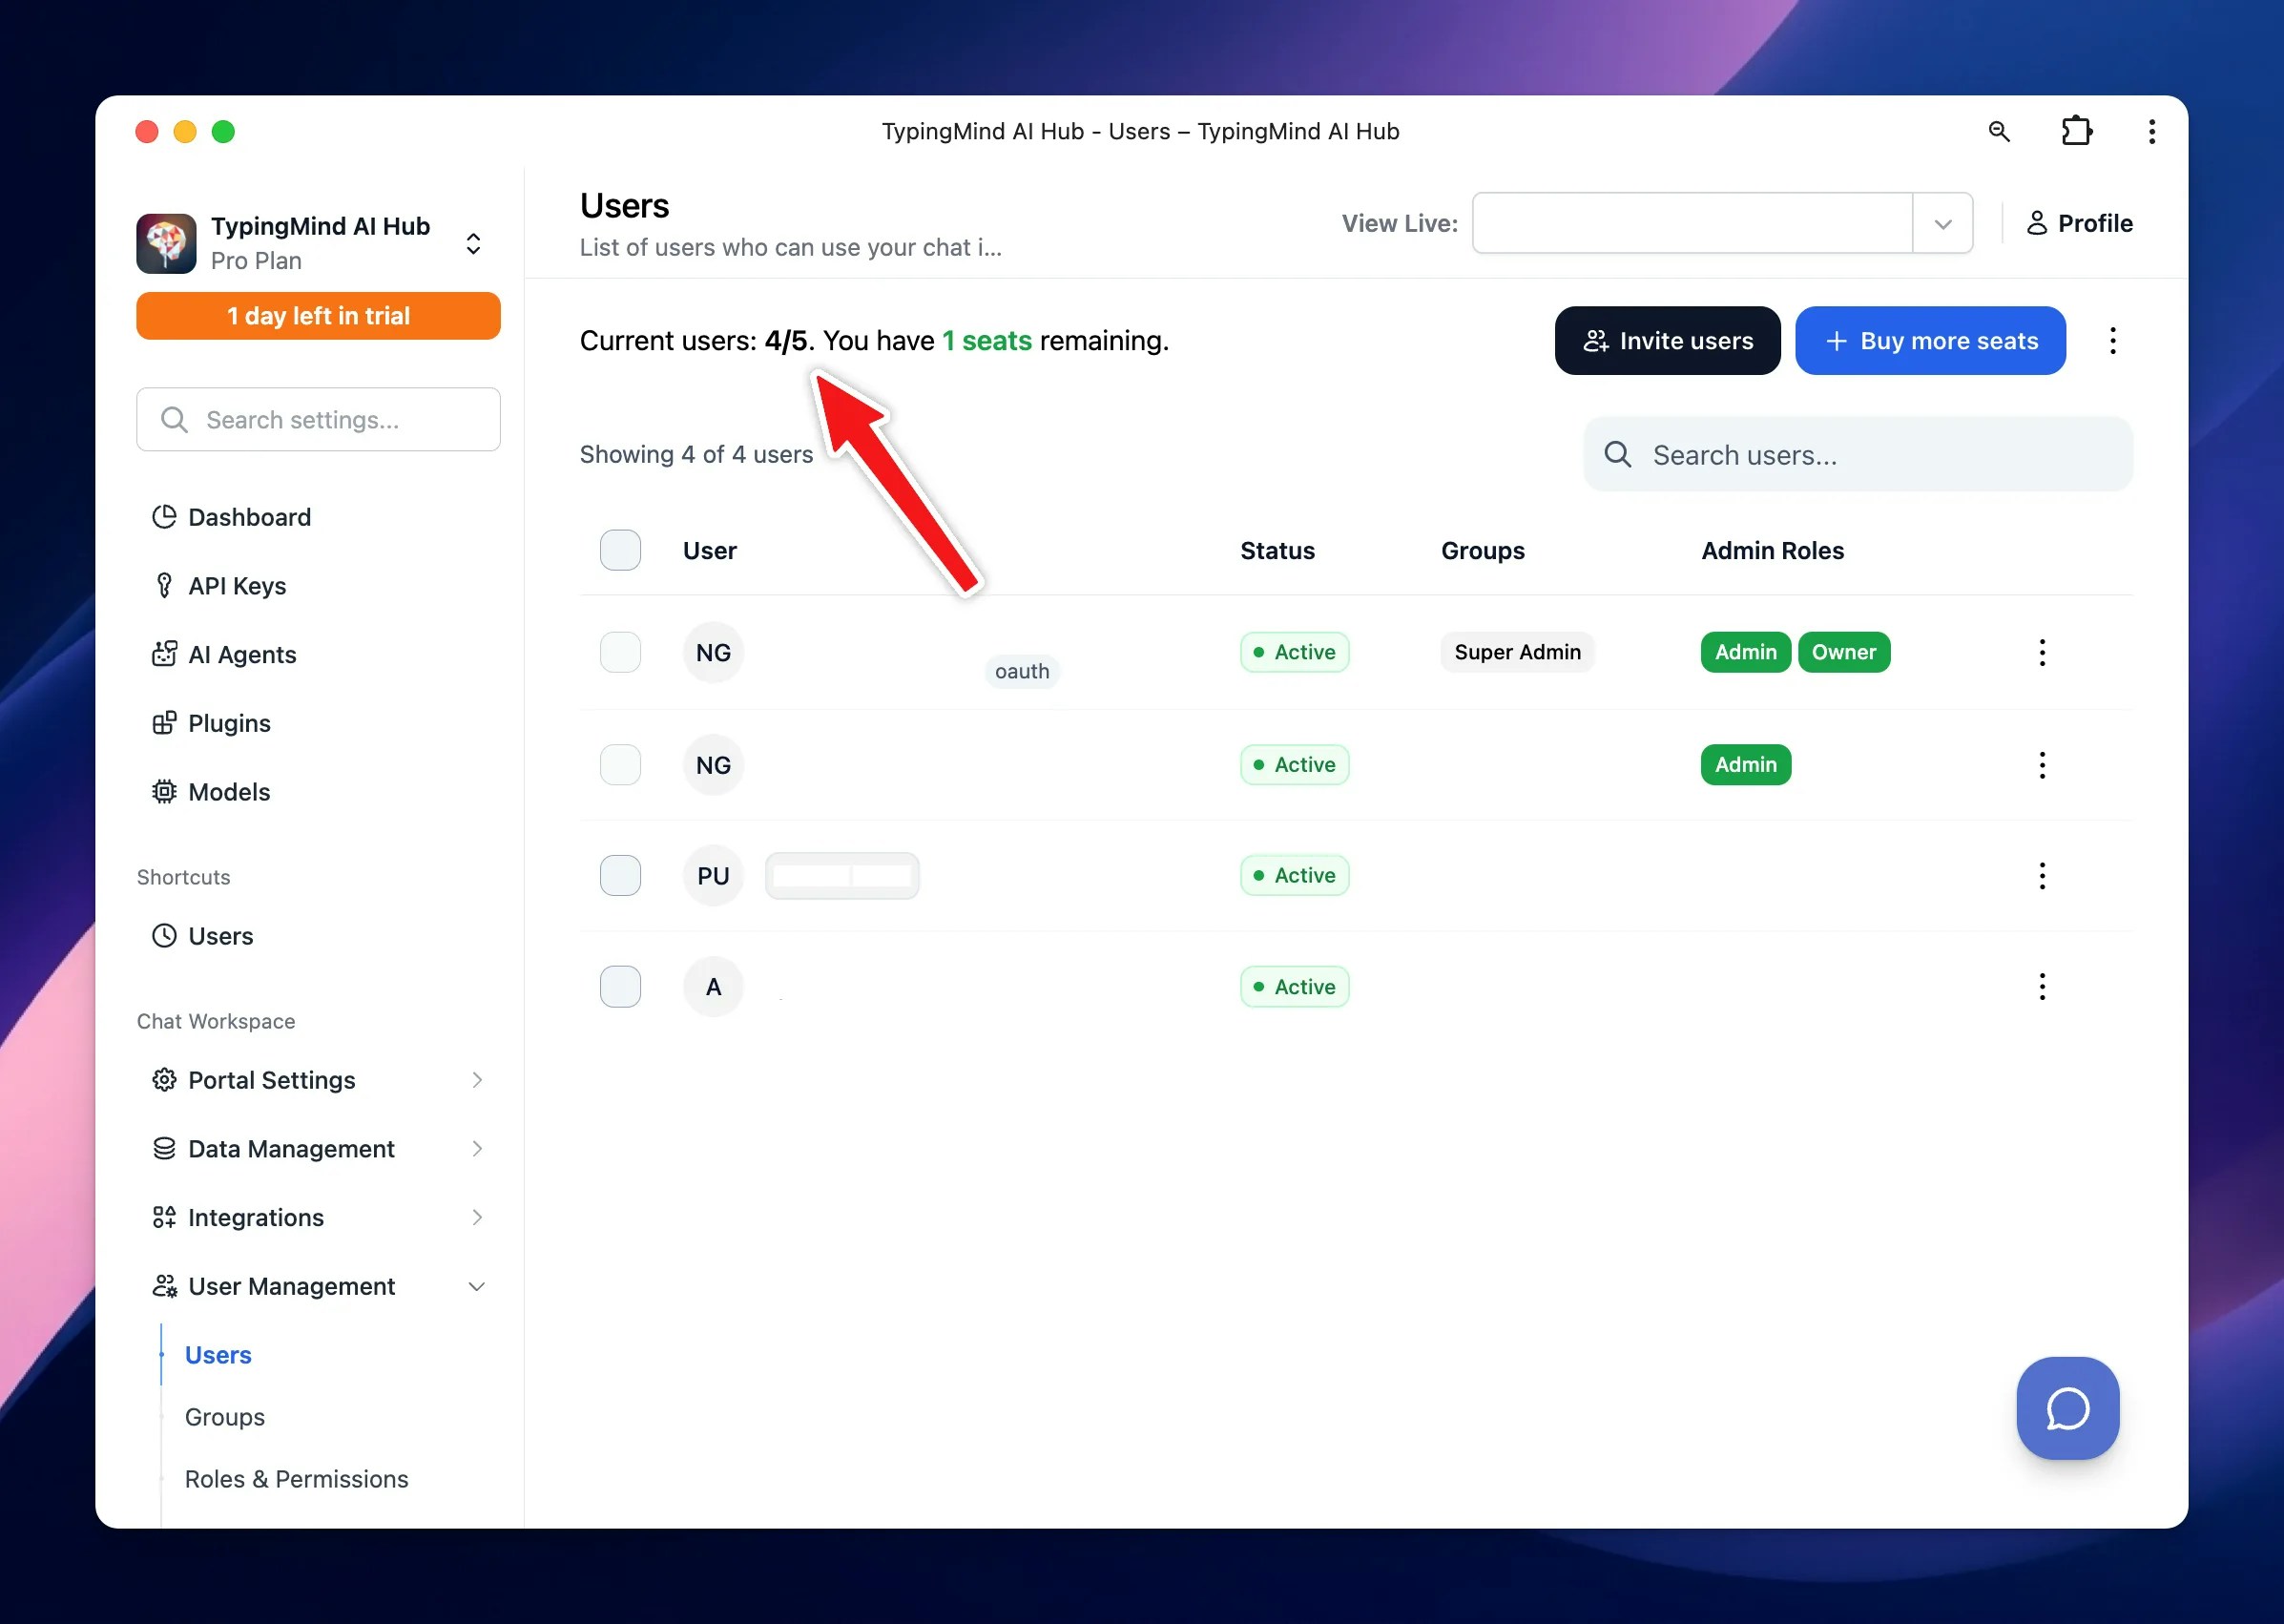Click the Super Admin group tag

coord(1517,652)
